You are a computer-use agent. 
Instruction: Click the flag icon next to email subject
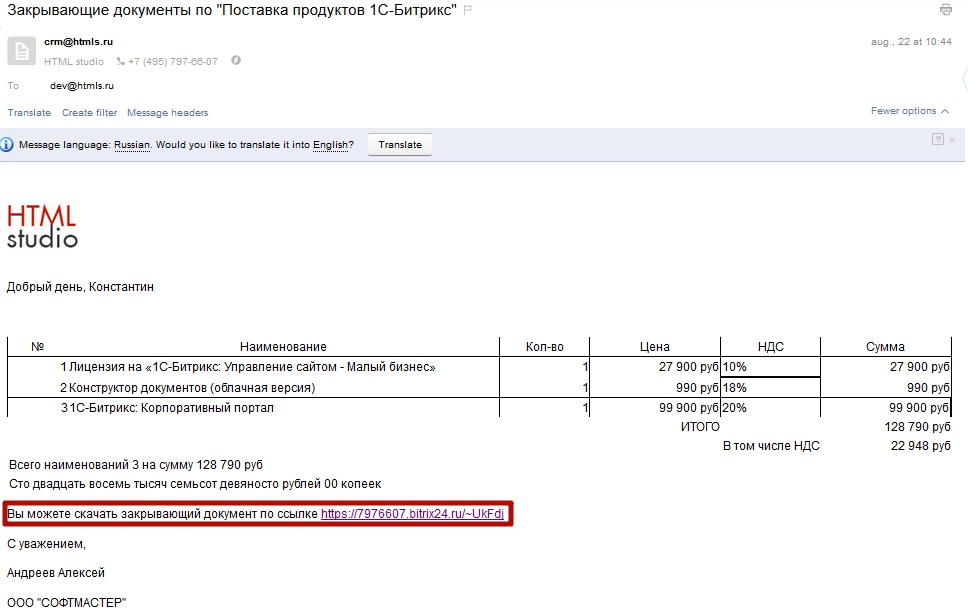[469, 10]
